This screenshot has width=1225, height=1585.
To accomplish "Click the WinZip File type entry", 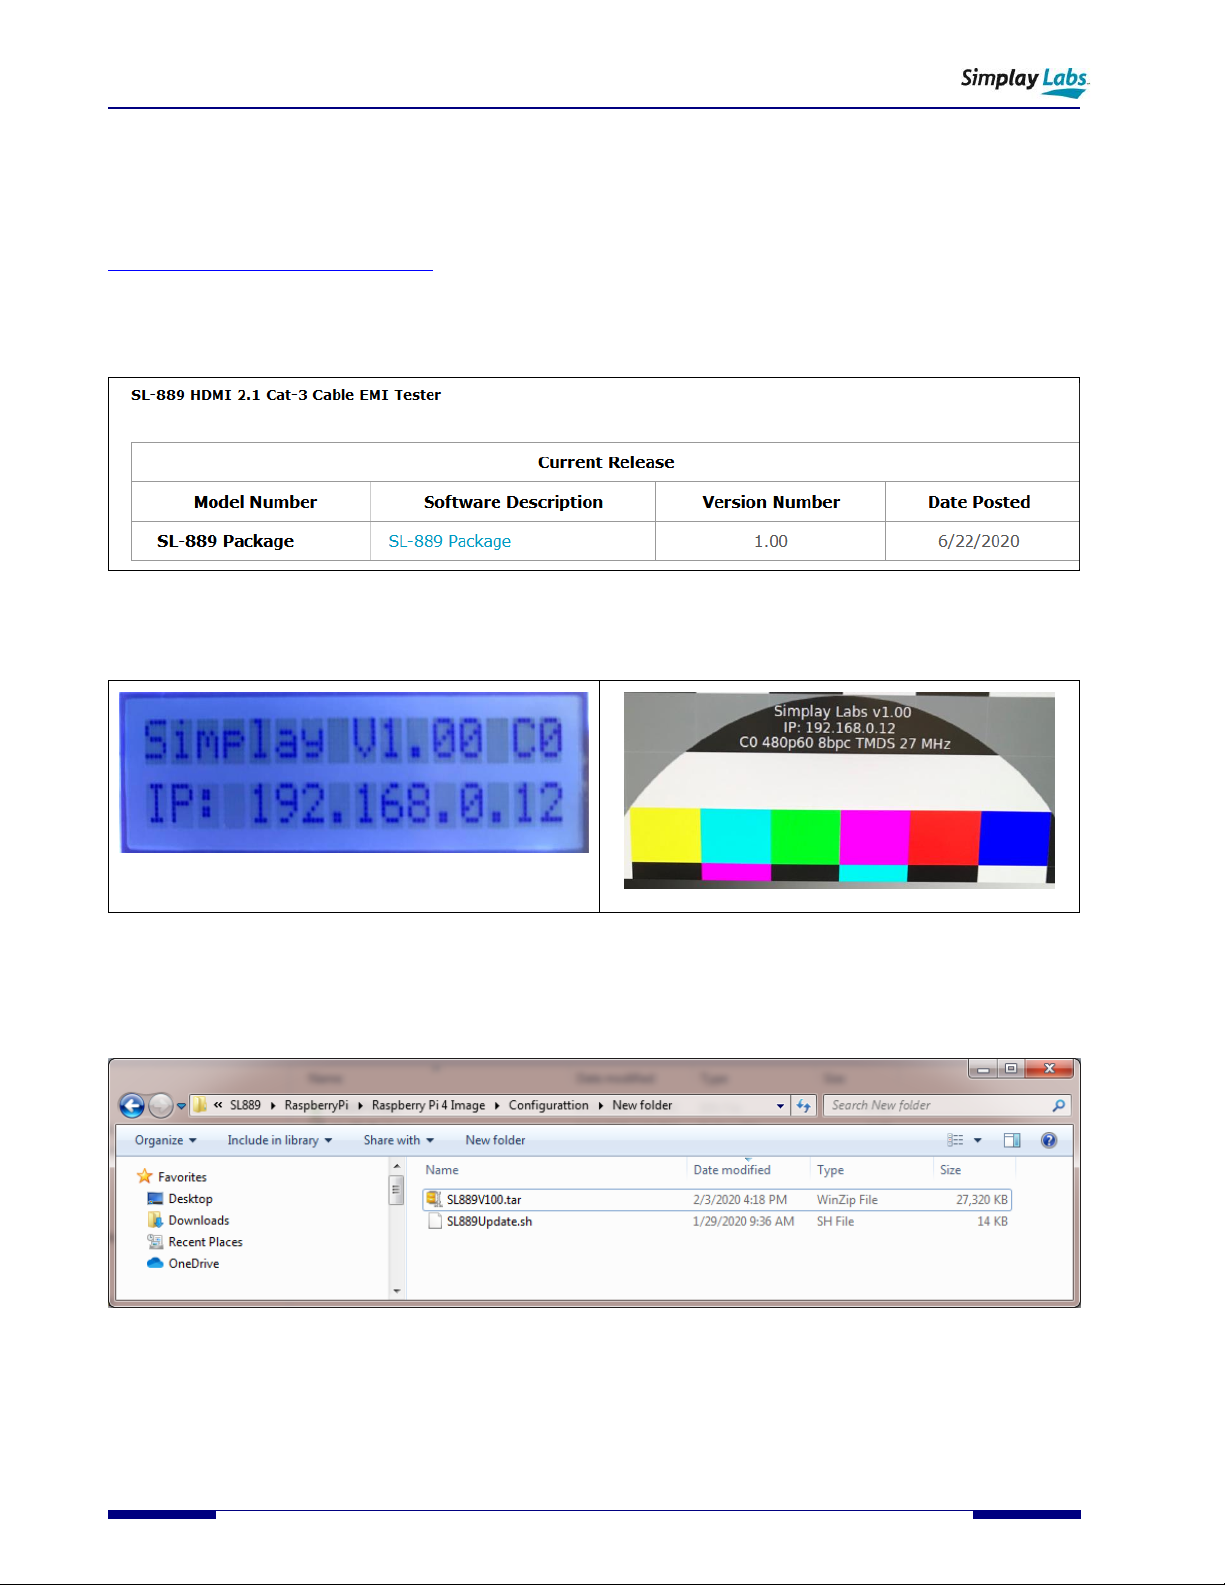I will 847,1200.
